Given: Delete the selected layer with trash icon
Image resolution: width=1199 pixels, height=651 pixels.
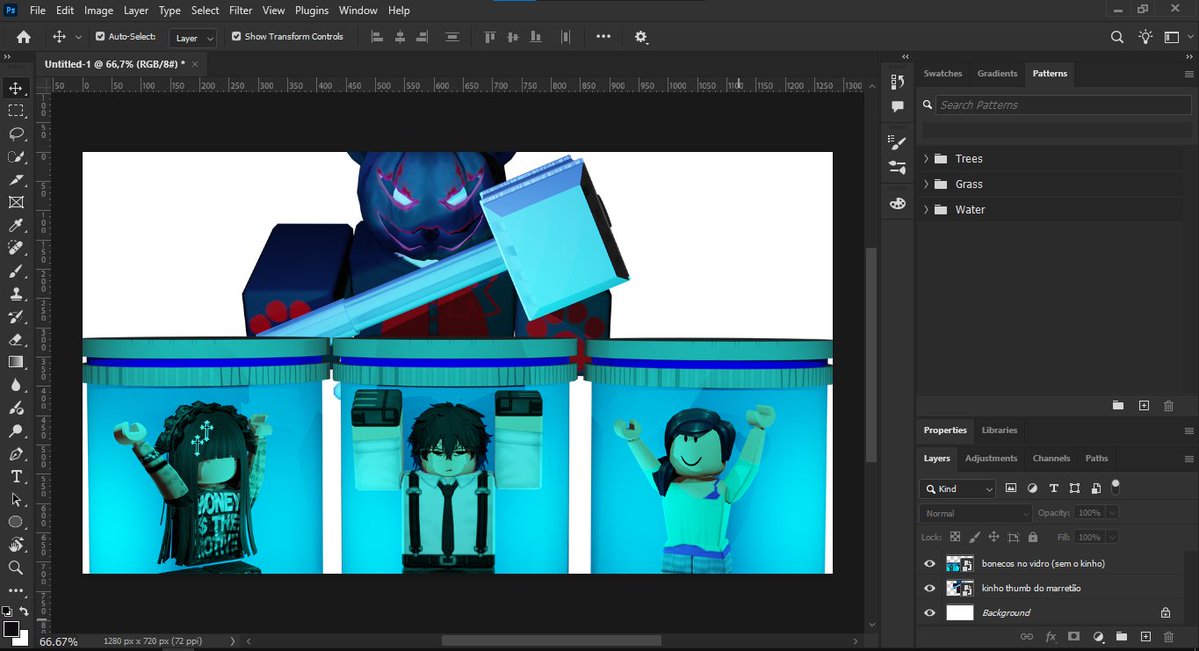Looking at the screenshot, I should click(x=1168, y=636).
